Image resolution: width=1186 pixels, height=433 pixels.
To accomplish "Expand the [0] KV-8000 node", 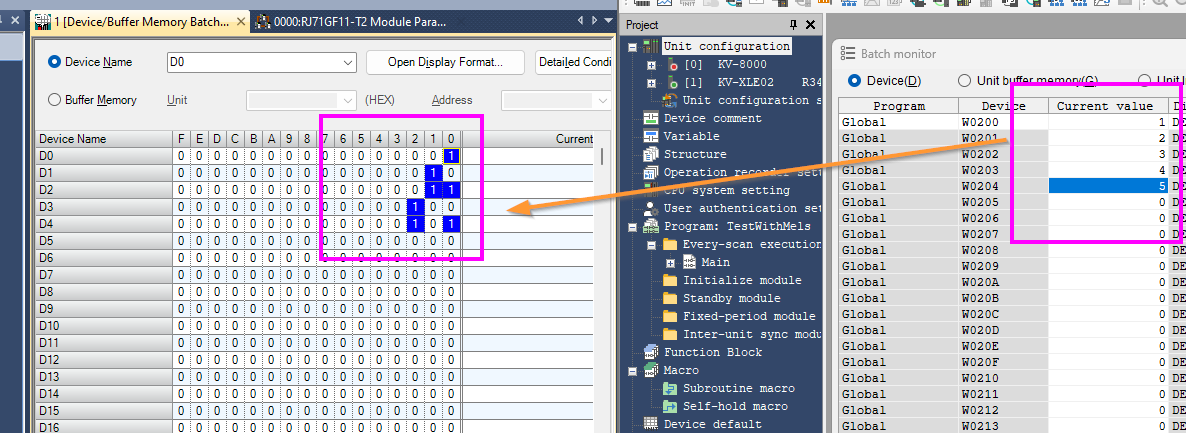I will click(x=651, y=65).
